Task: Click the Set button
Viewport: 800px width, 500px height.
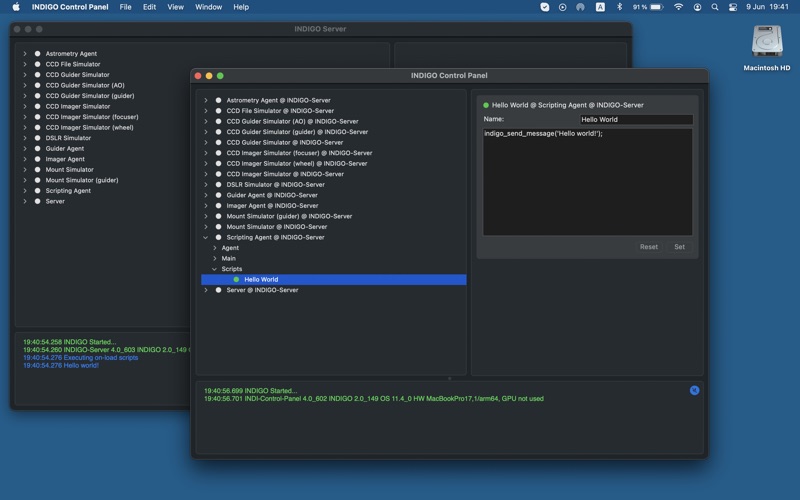Action: (x=679, y=247)
